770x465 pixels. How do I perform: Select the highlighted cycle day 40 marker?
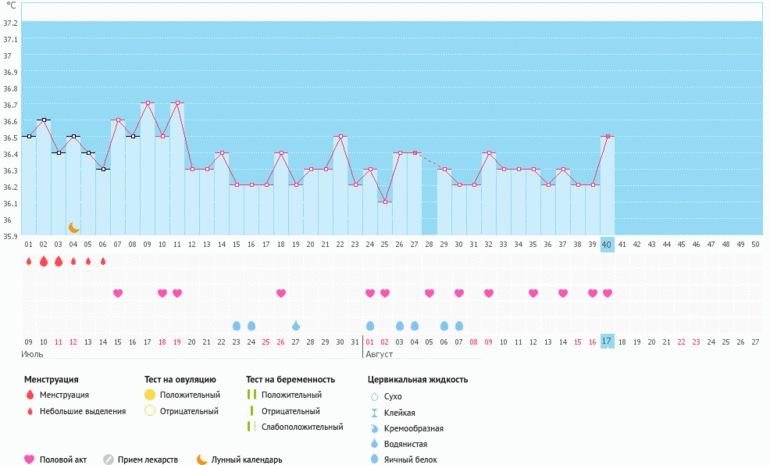coord(607,244)
